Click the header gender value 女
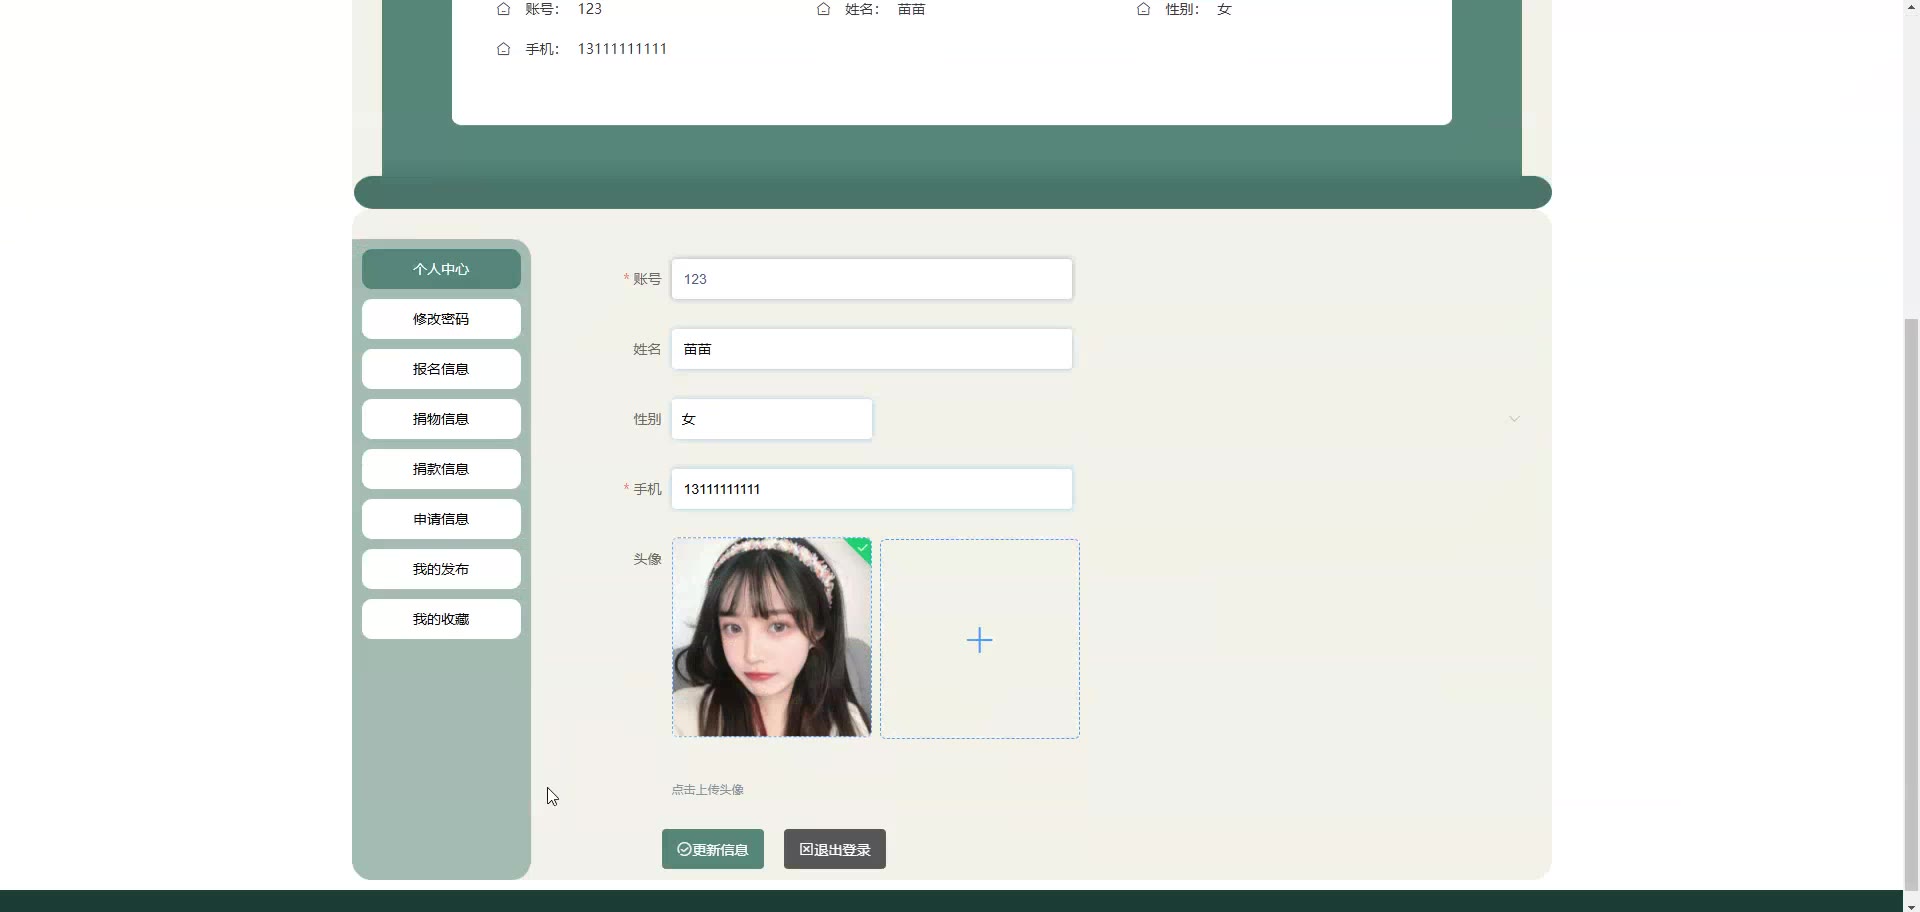The width and height of the screenshot is (1920, 912). click(1225, 9)
